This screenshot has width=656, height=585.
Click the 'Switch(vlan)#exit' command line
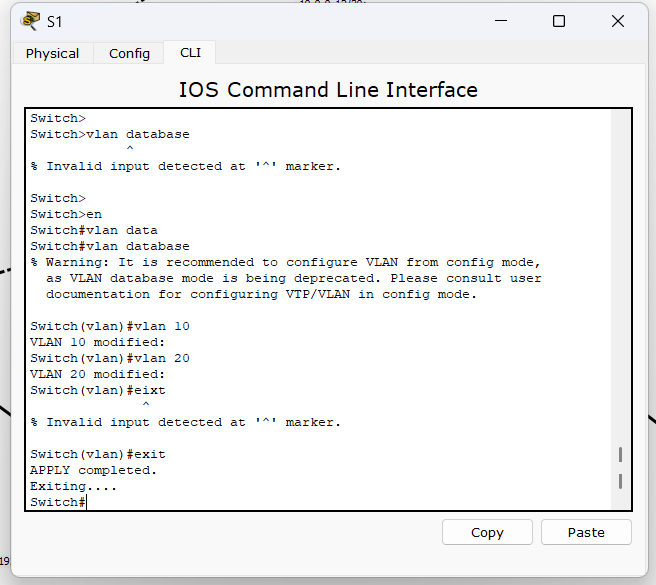(x=97, y=454)
